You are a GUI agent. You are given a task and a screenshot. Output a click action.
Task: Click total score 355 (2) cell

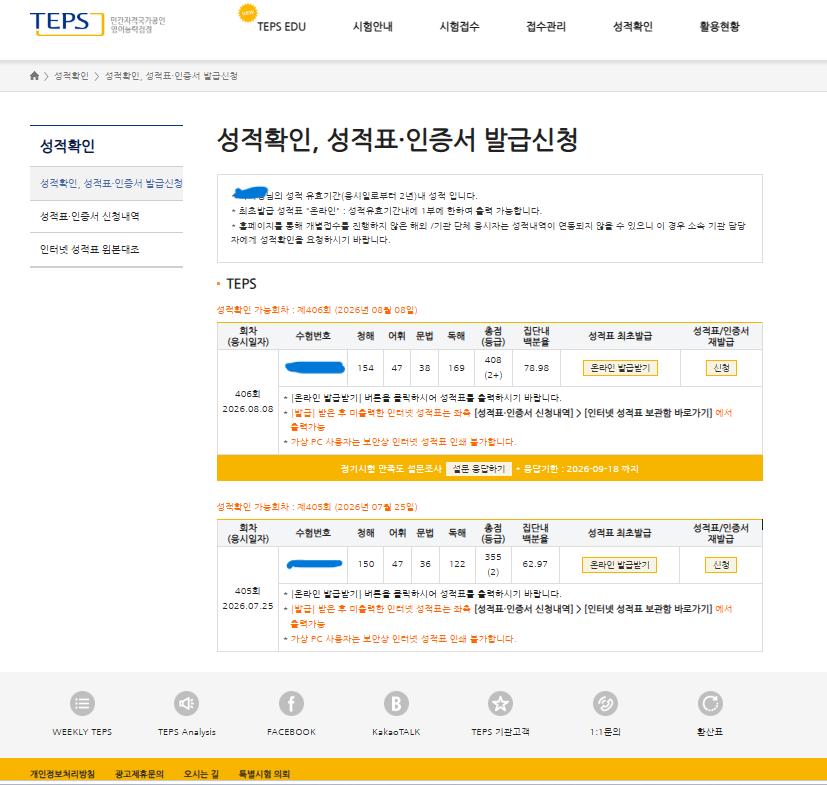click(493, 564)
